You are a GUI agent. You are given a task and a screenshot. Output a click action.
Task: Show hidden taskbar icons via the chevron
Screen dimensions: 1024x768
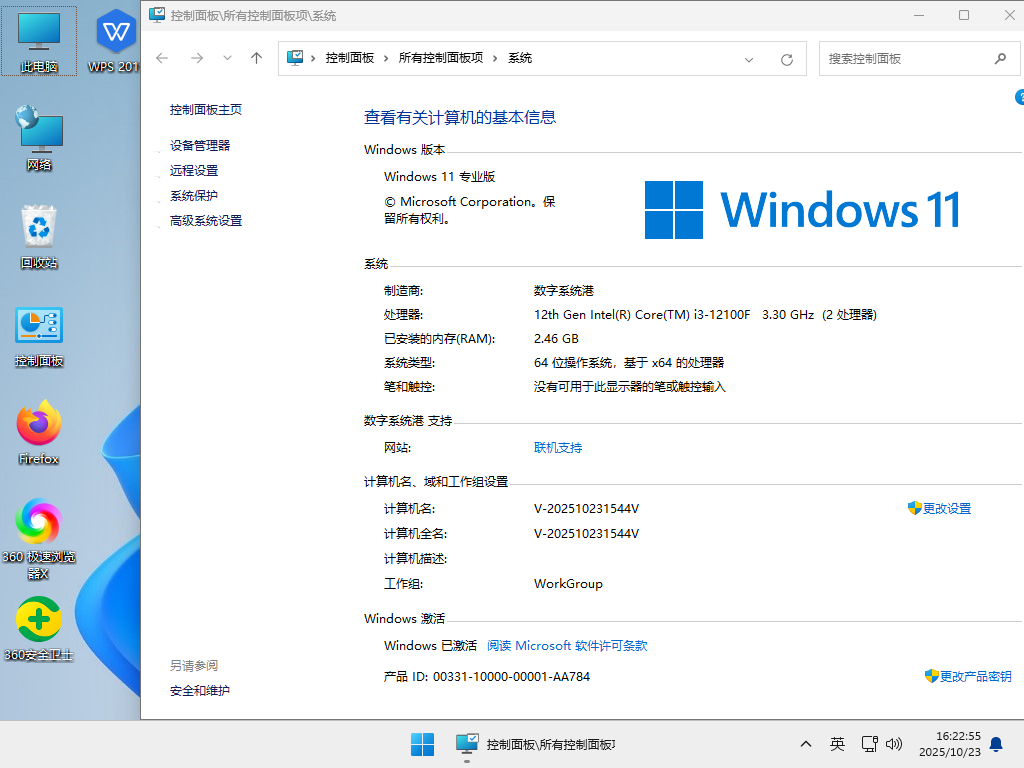[x=805, y=744]
